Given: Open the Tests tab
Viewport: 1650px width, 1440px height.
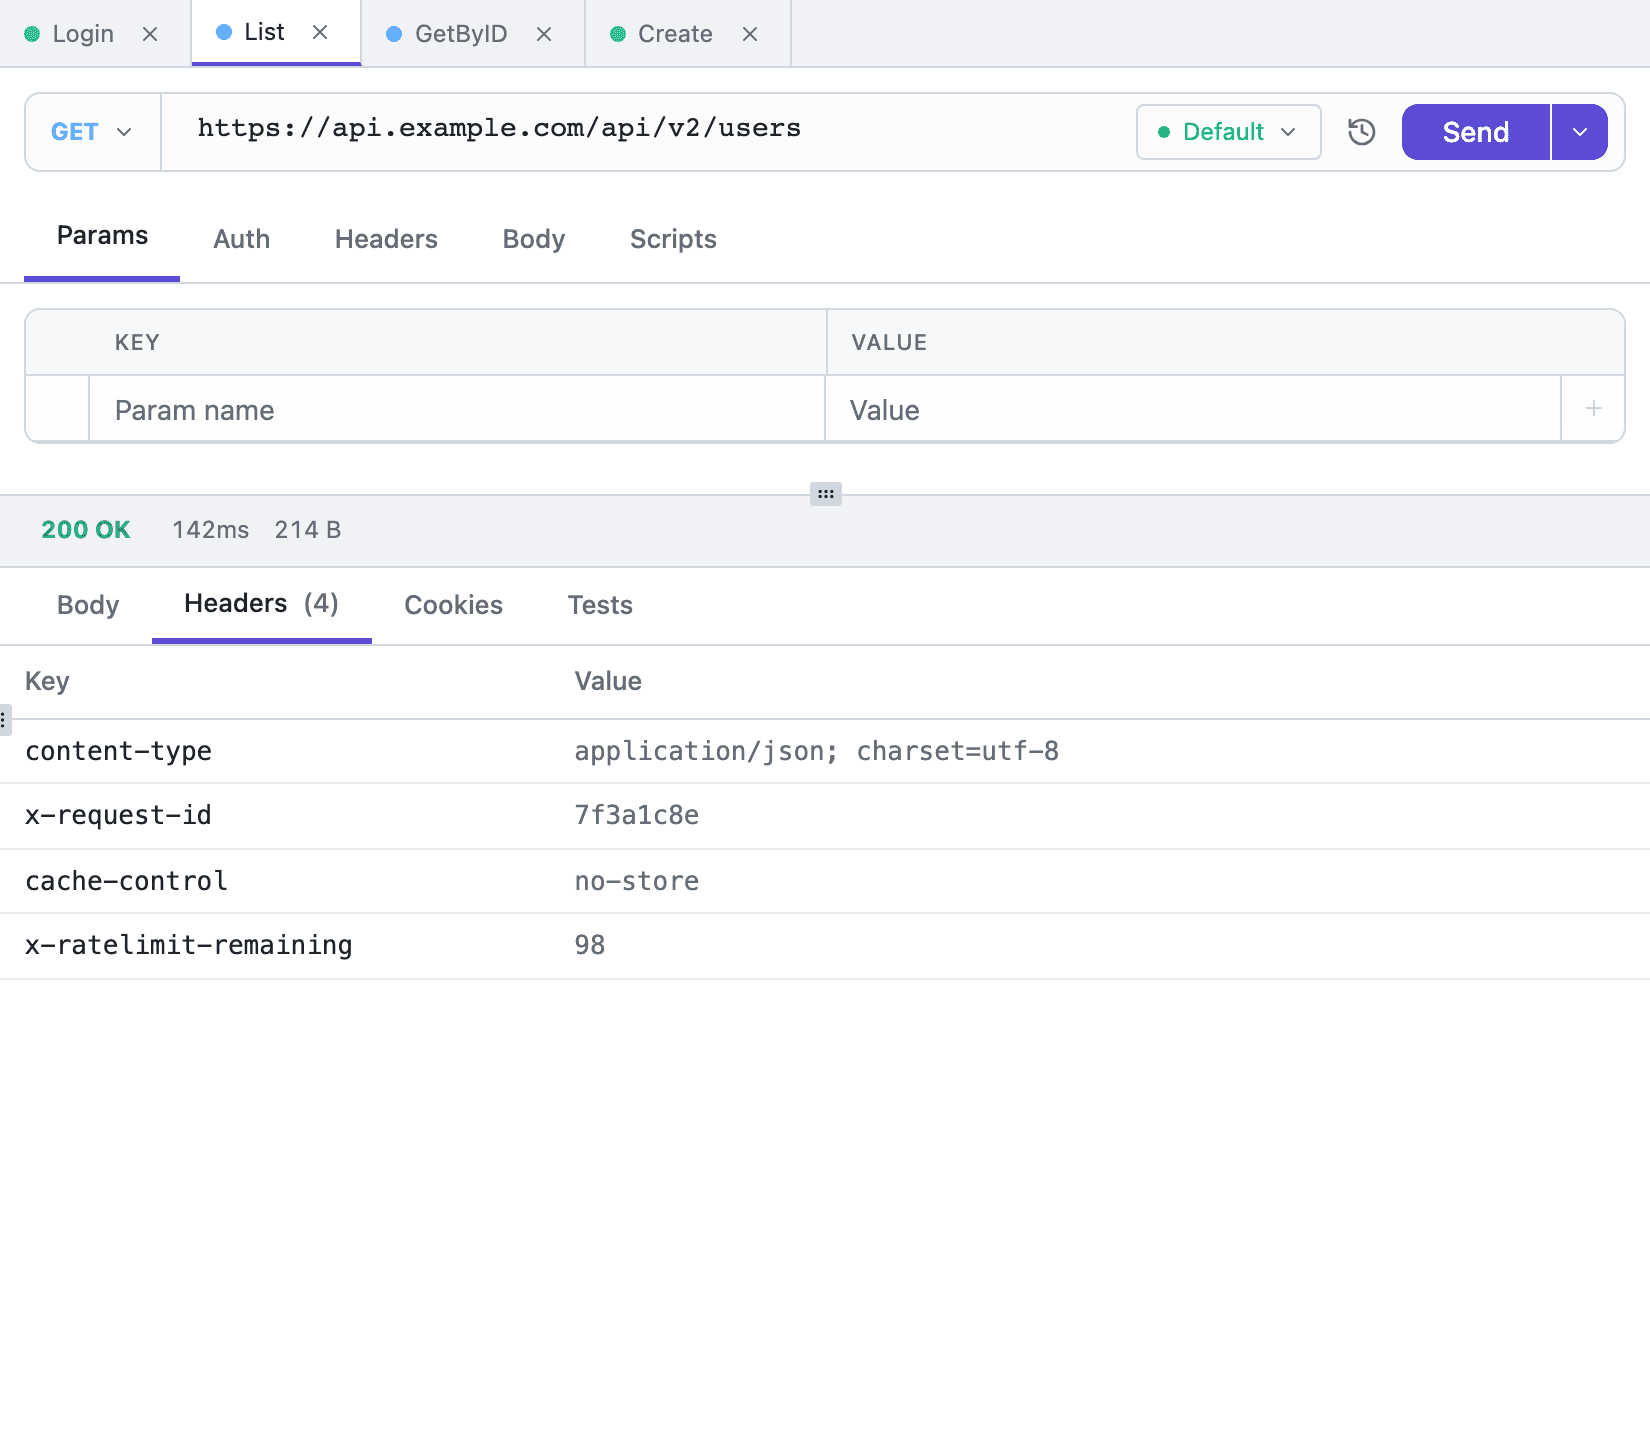Looking at the screenshot, I should coord(600,605).
